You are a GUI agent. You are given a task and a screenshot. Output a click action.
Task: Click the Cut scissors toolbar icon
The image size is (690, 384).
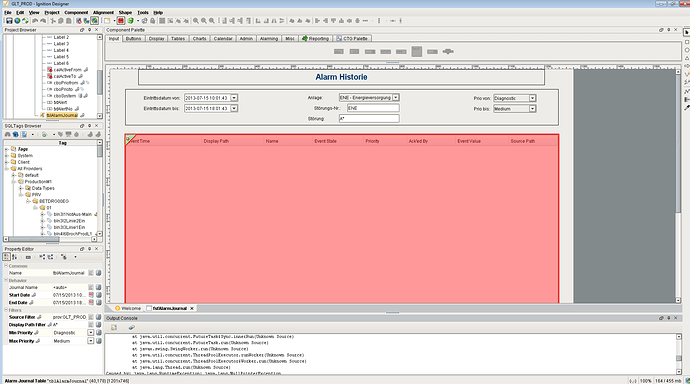[x=53, y=21]
